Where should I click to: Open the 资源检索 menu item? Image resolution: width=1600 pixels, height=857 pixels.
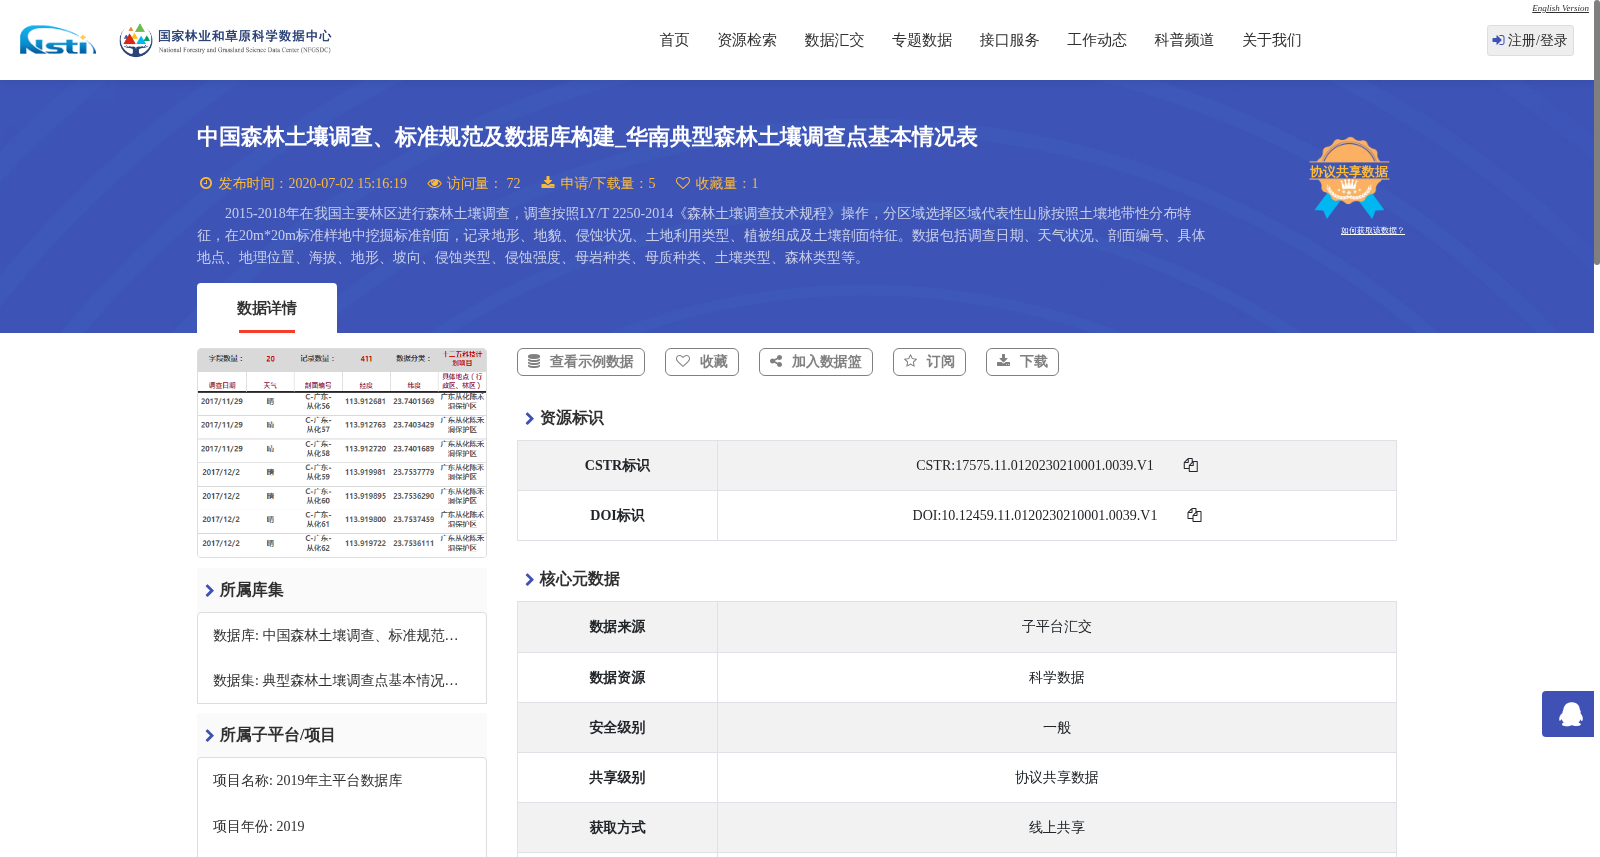pyautogui.click(x=747, y=40)
